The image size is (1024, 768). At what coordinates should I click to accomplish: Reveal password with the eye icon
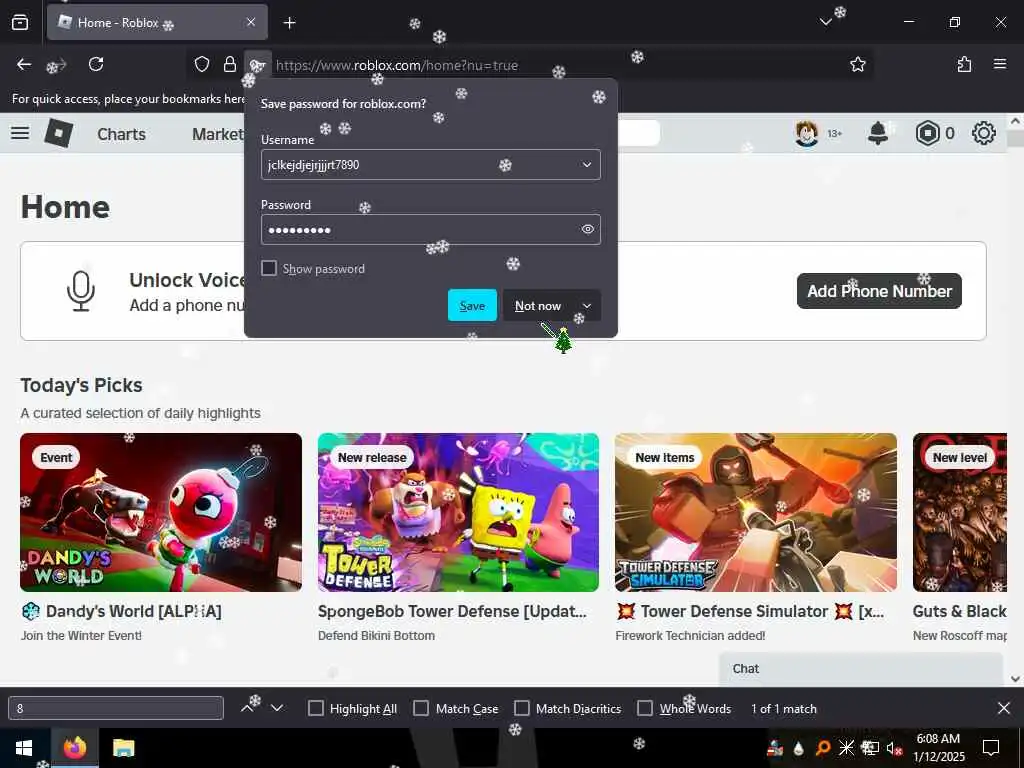tap(587, 229)
